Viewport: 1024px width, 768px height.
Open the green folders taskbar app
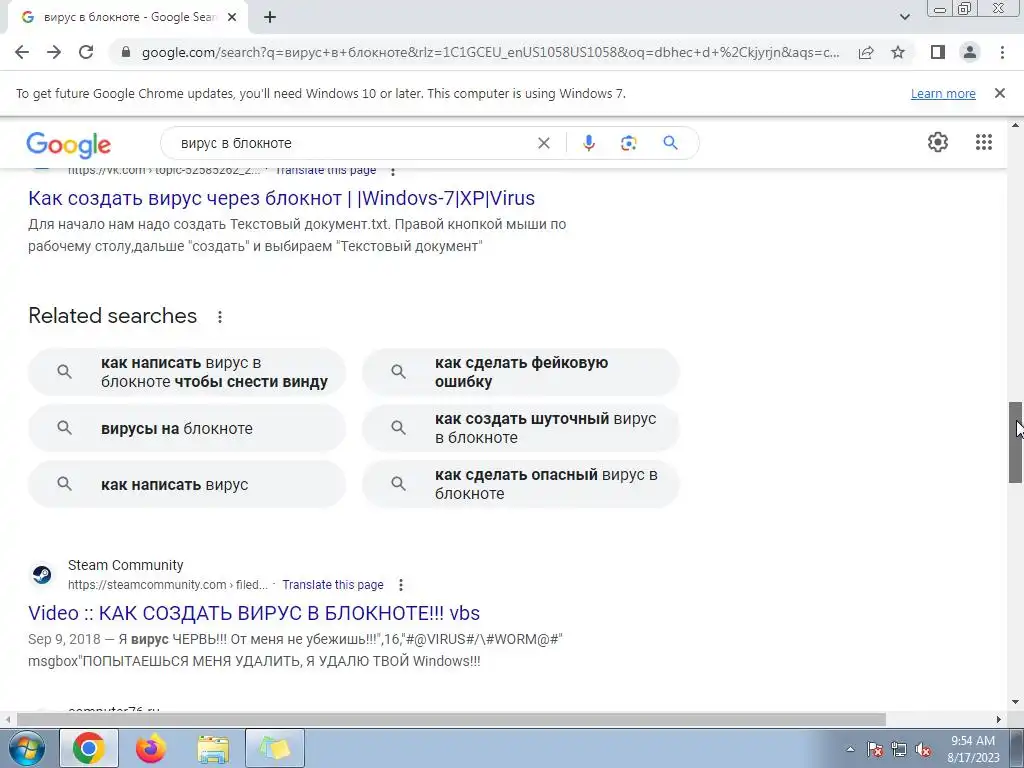[275, 748]
